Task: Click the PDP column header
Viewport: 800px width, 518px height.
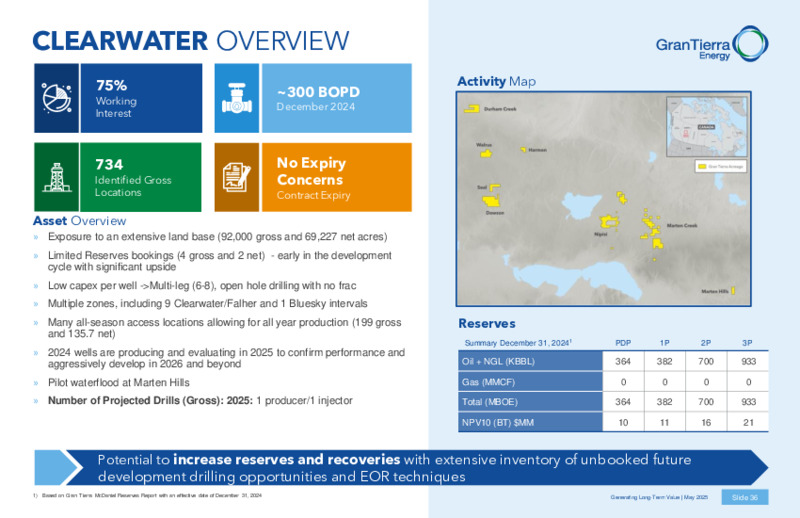Action: point(623,343)
